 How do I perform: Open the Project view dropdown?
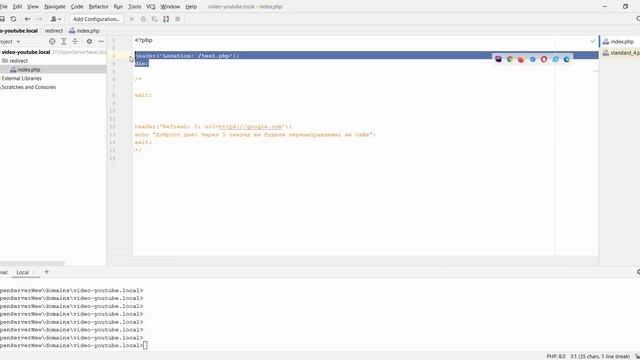click(x=10, y=42)
